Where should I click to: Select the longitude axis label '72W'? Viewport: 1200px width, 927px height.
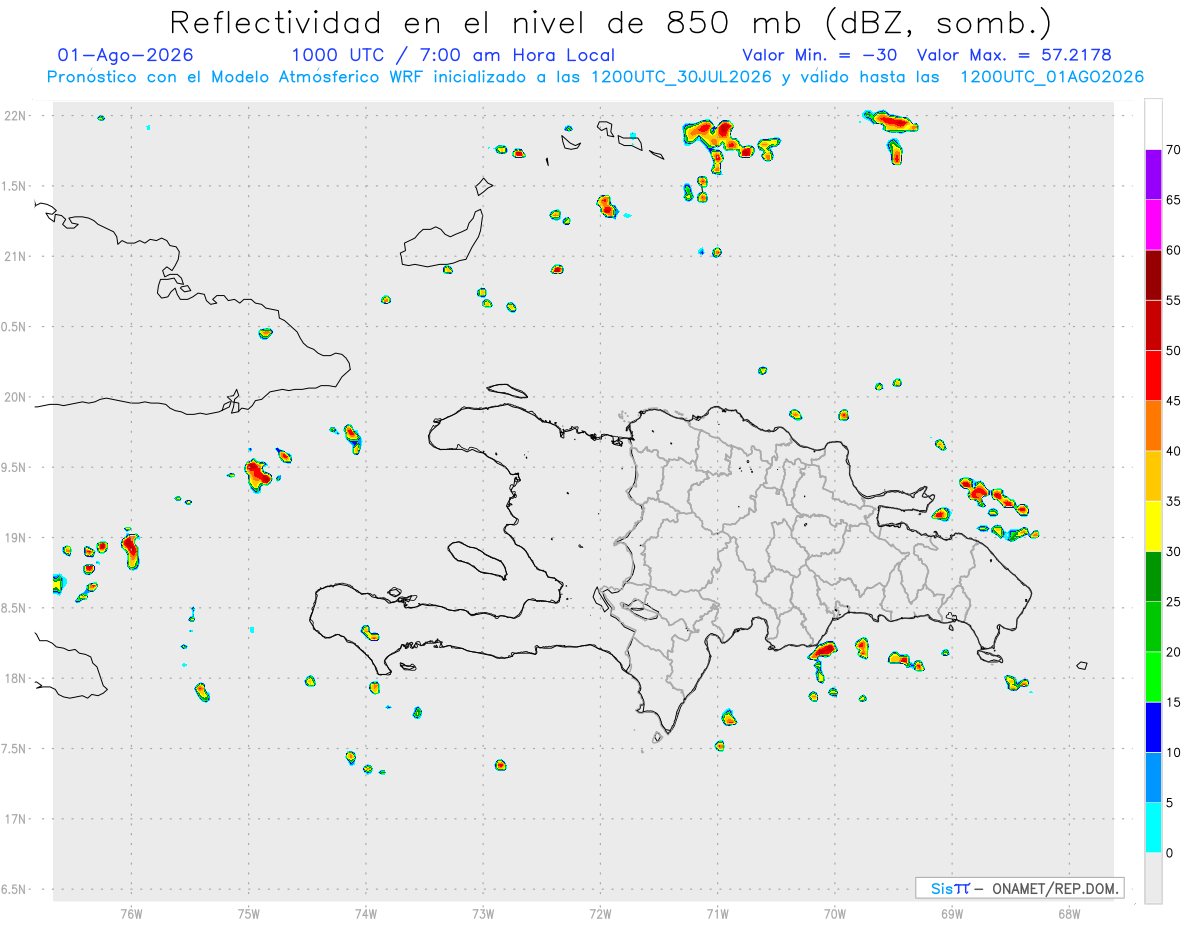point(600,913)
